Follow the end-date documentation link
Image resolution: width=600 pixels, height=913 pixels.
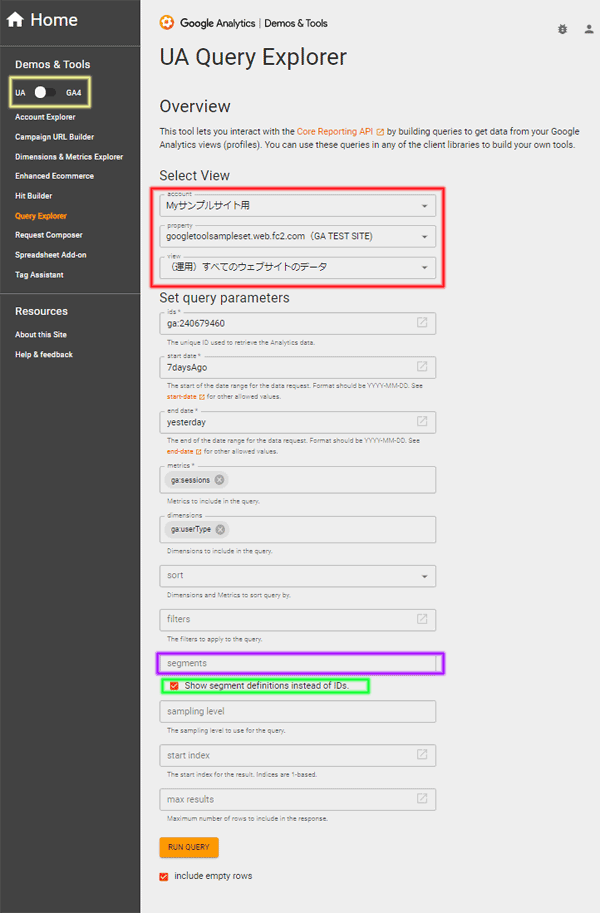183,451
